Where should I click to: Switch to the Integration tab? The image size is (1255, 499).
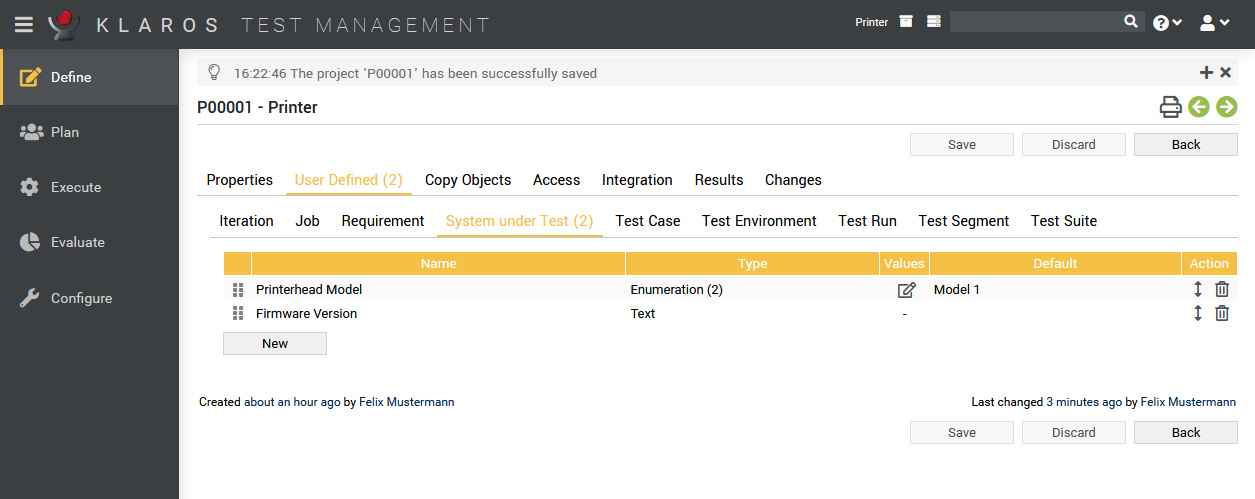[637, 180]
